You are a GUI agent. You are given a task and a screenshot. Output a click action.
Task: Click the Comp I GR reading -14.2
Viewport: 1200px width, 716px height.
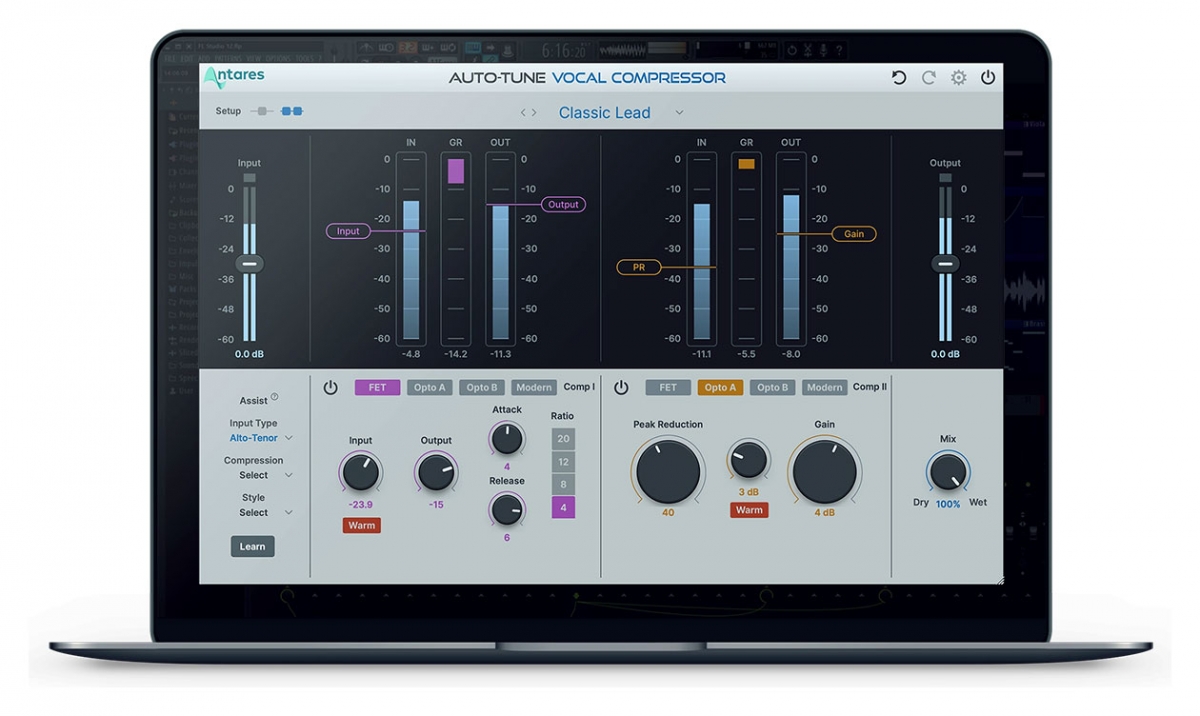456,354
